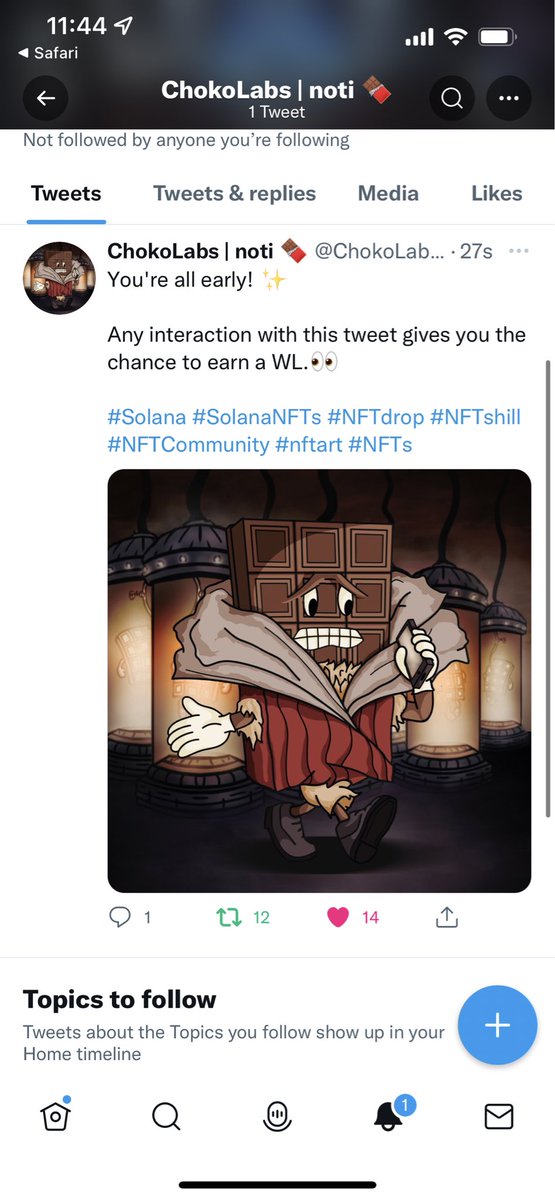Open the tweet's three-dot menu
This screenshot has height=1200, width=555.
pos(518,251)
